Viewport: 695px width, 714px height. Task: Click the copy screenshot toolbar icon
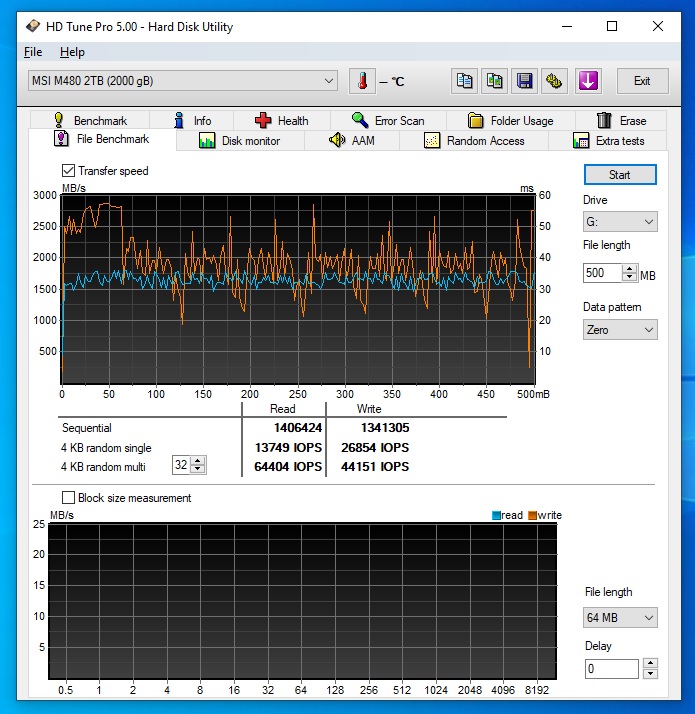494,81
